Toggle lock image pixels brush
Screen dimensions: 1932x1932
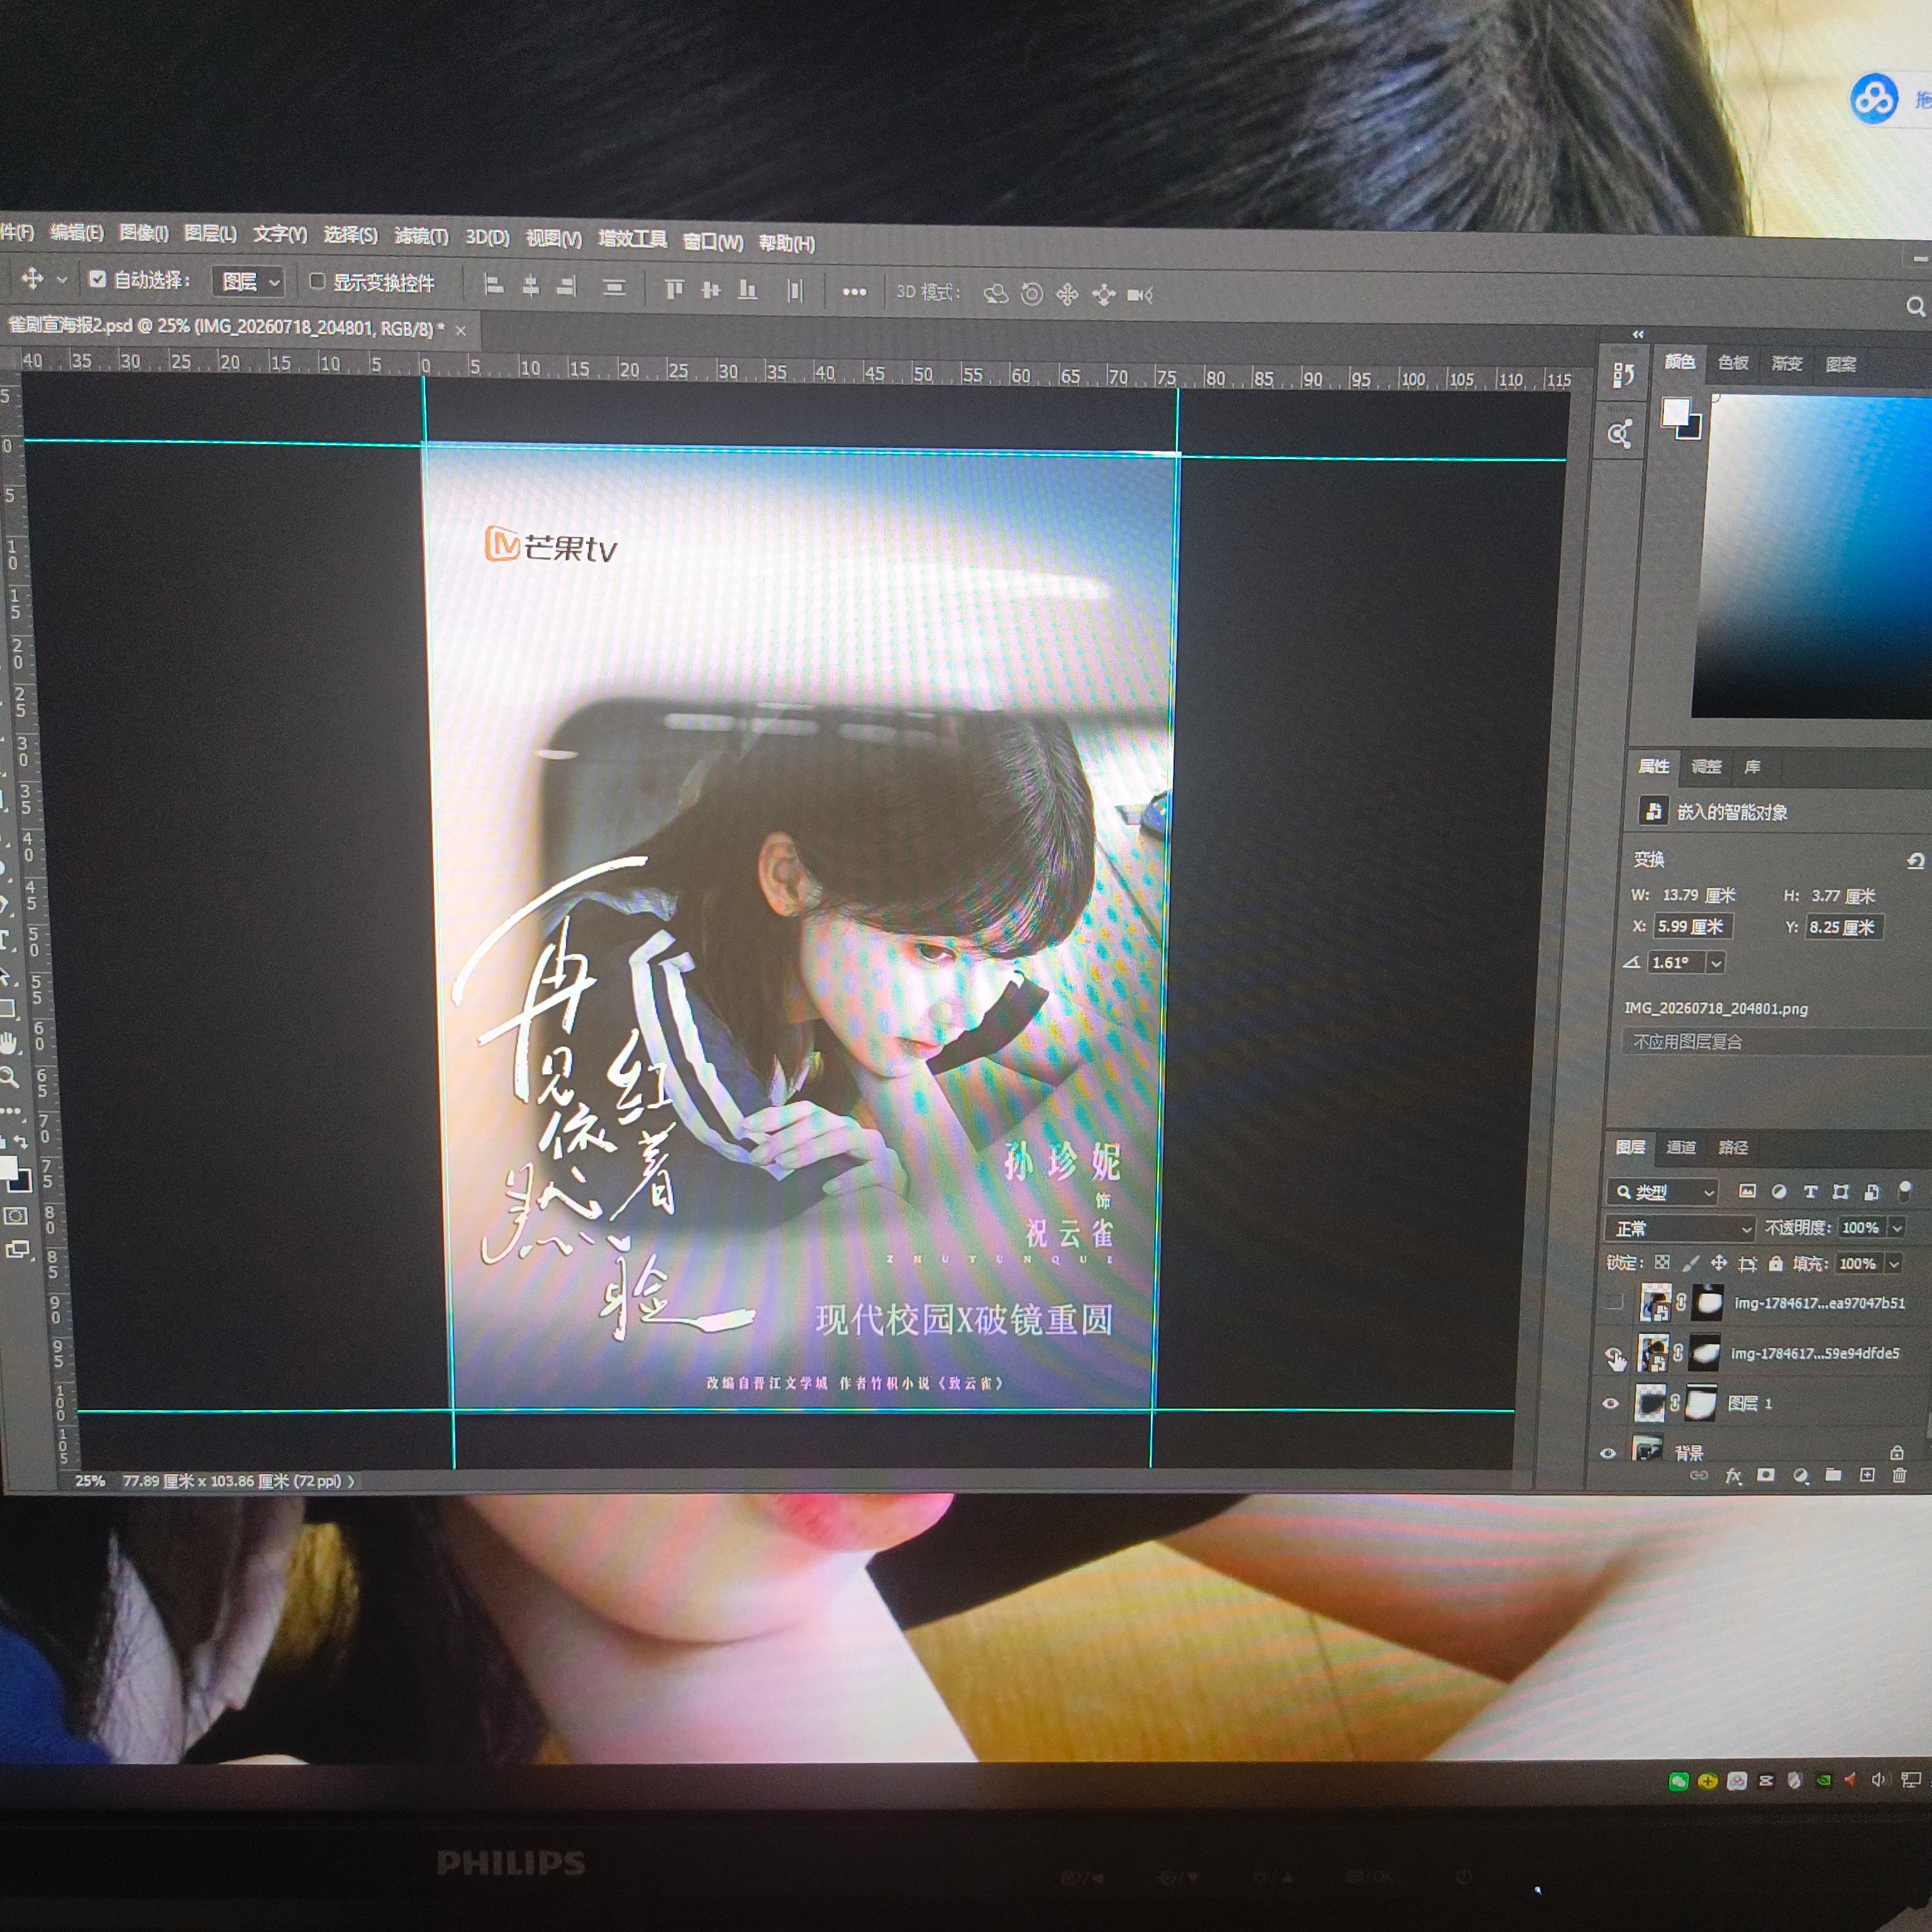click(x=1690, y=1263)
